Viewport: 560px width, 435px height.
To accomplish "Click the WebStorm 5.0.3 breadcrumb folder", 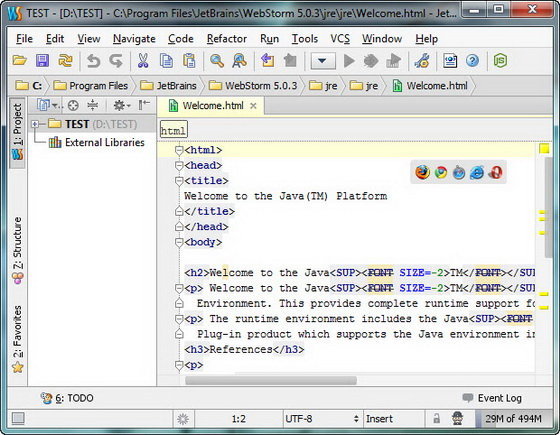I will tap(253, 86).
